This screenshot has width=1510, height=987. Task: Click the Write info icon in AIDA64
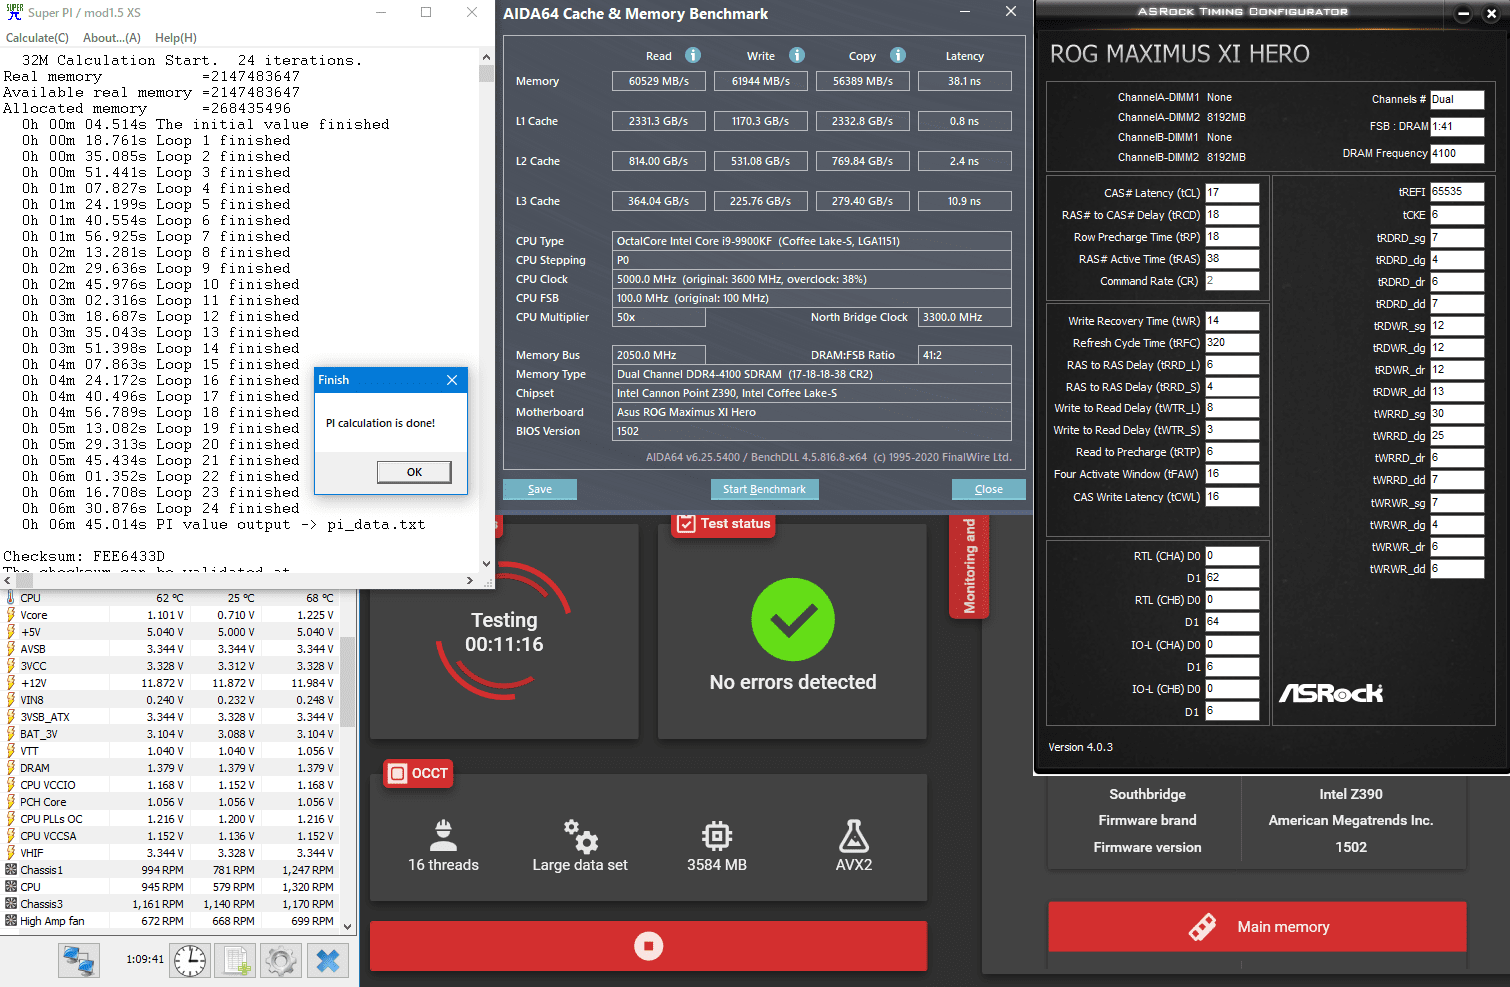[797, 55]
